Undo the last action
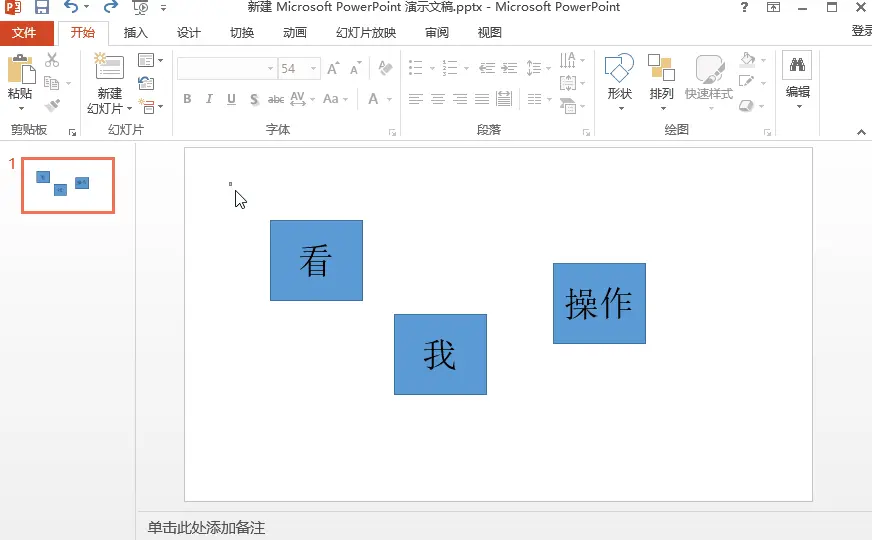Image resolution: width=872 pixels, height=540 pixels. tap(71, 7)
